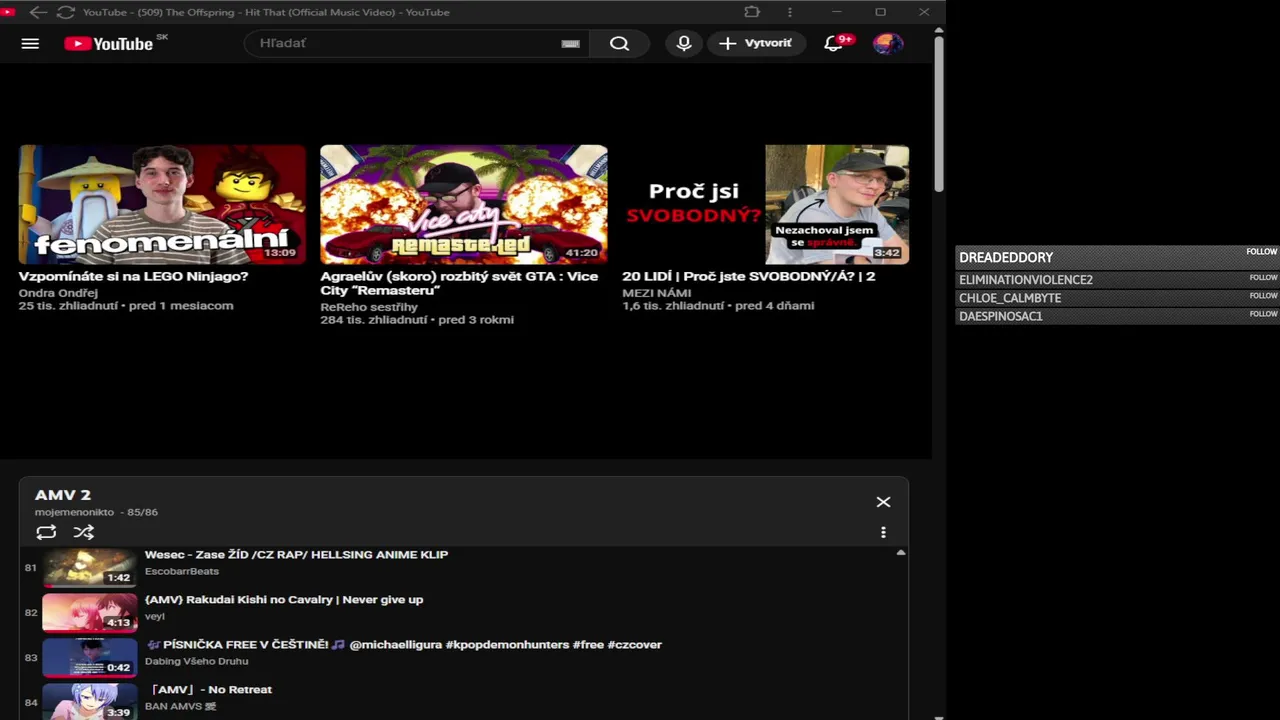The width and height of the screenshot is (1280, 720).
Task: Select the ELIMINATIONVIOLENCE2 name in side list
Action: [x=1026, y=280]
